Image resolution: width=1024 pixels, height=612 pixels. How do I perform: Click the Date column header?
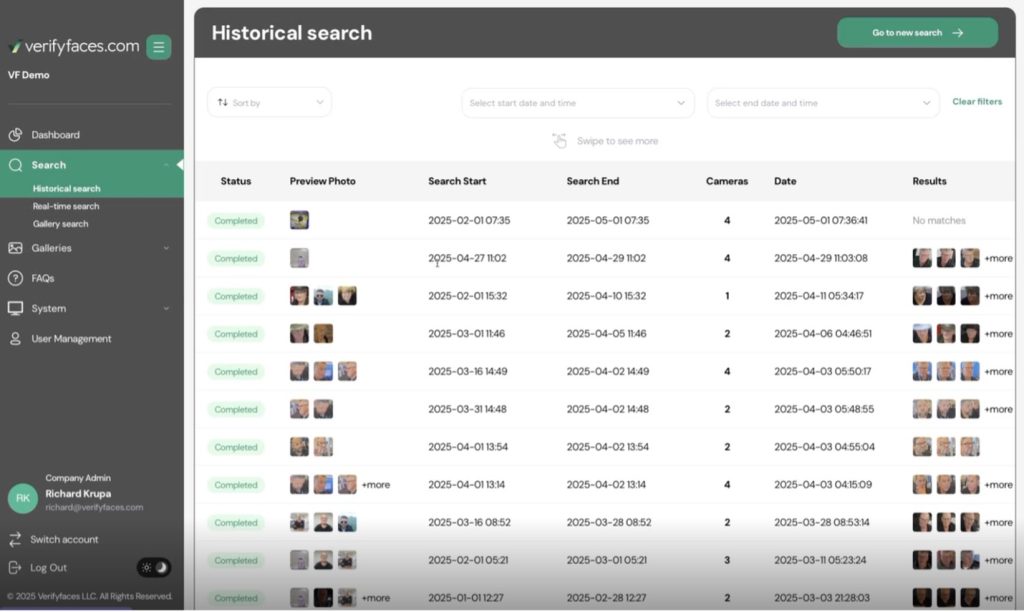coord(785,182)
